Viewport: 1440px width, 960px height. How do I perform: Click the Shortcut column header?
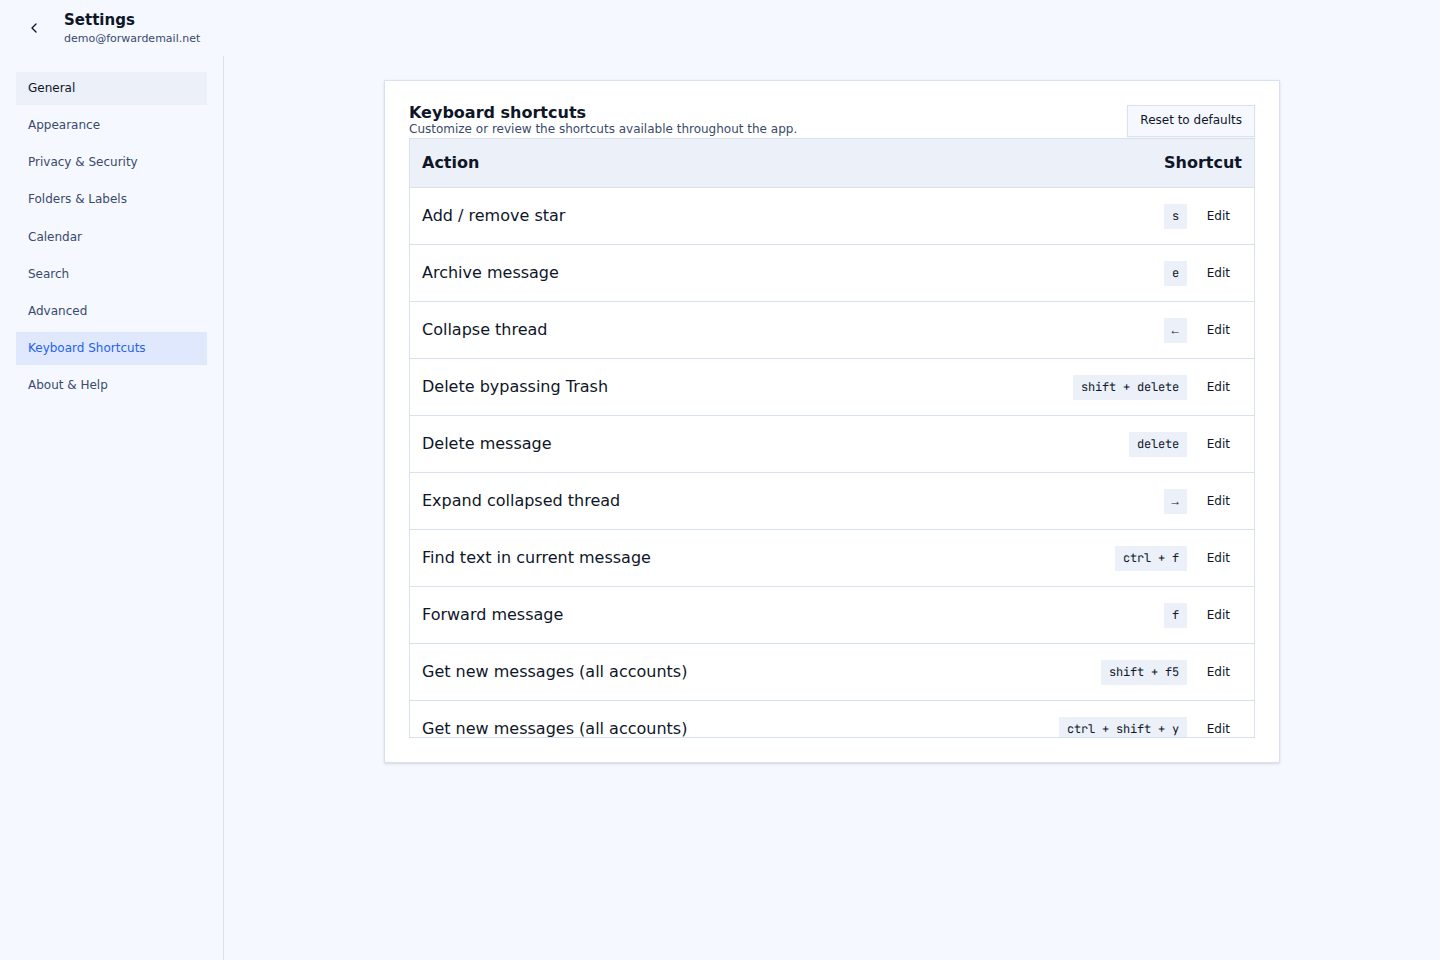coord(1202,163)
